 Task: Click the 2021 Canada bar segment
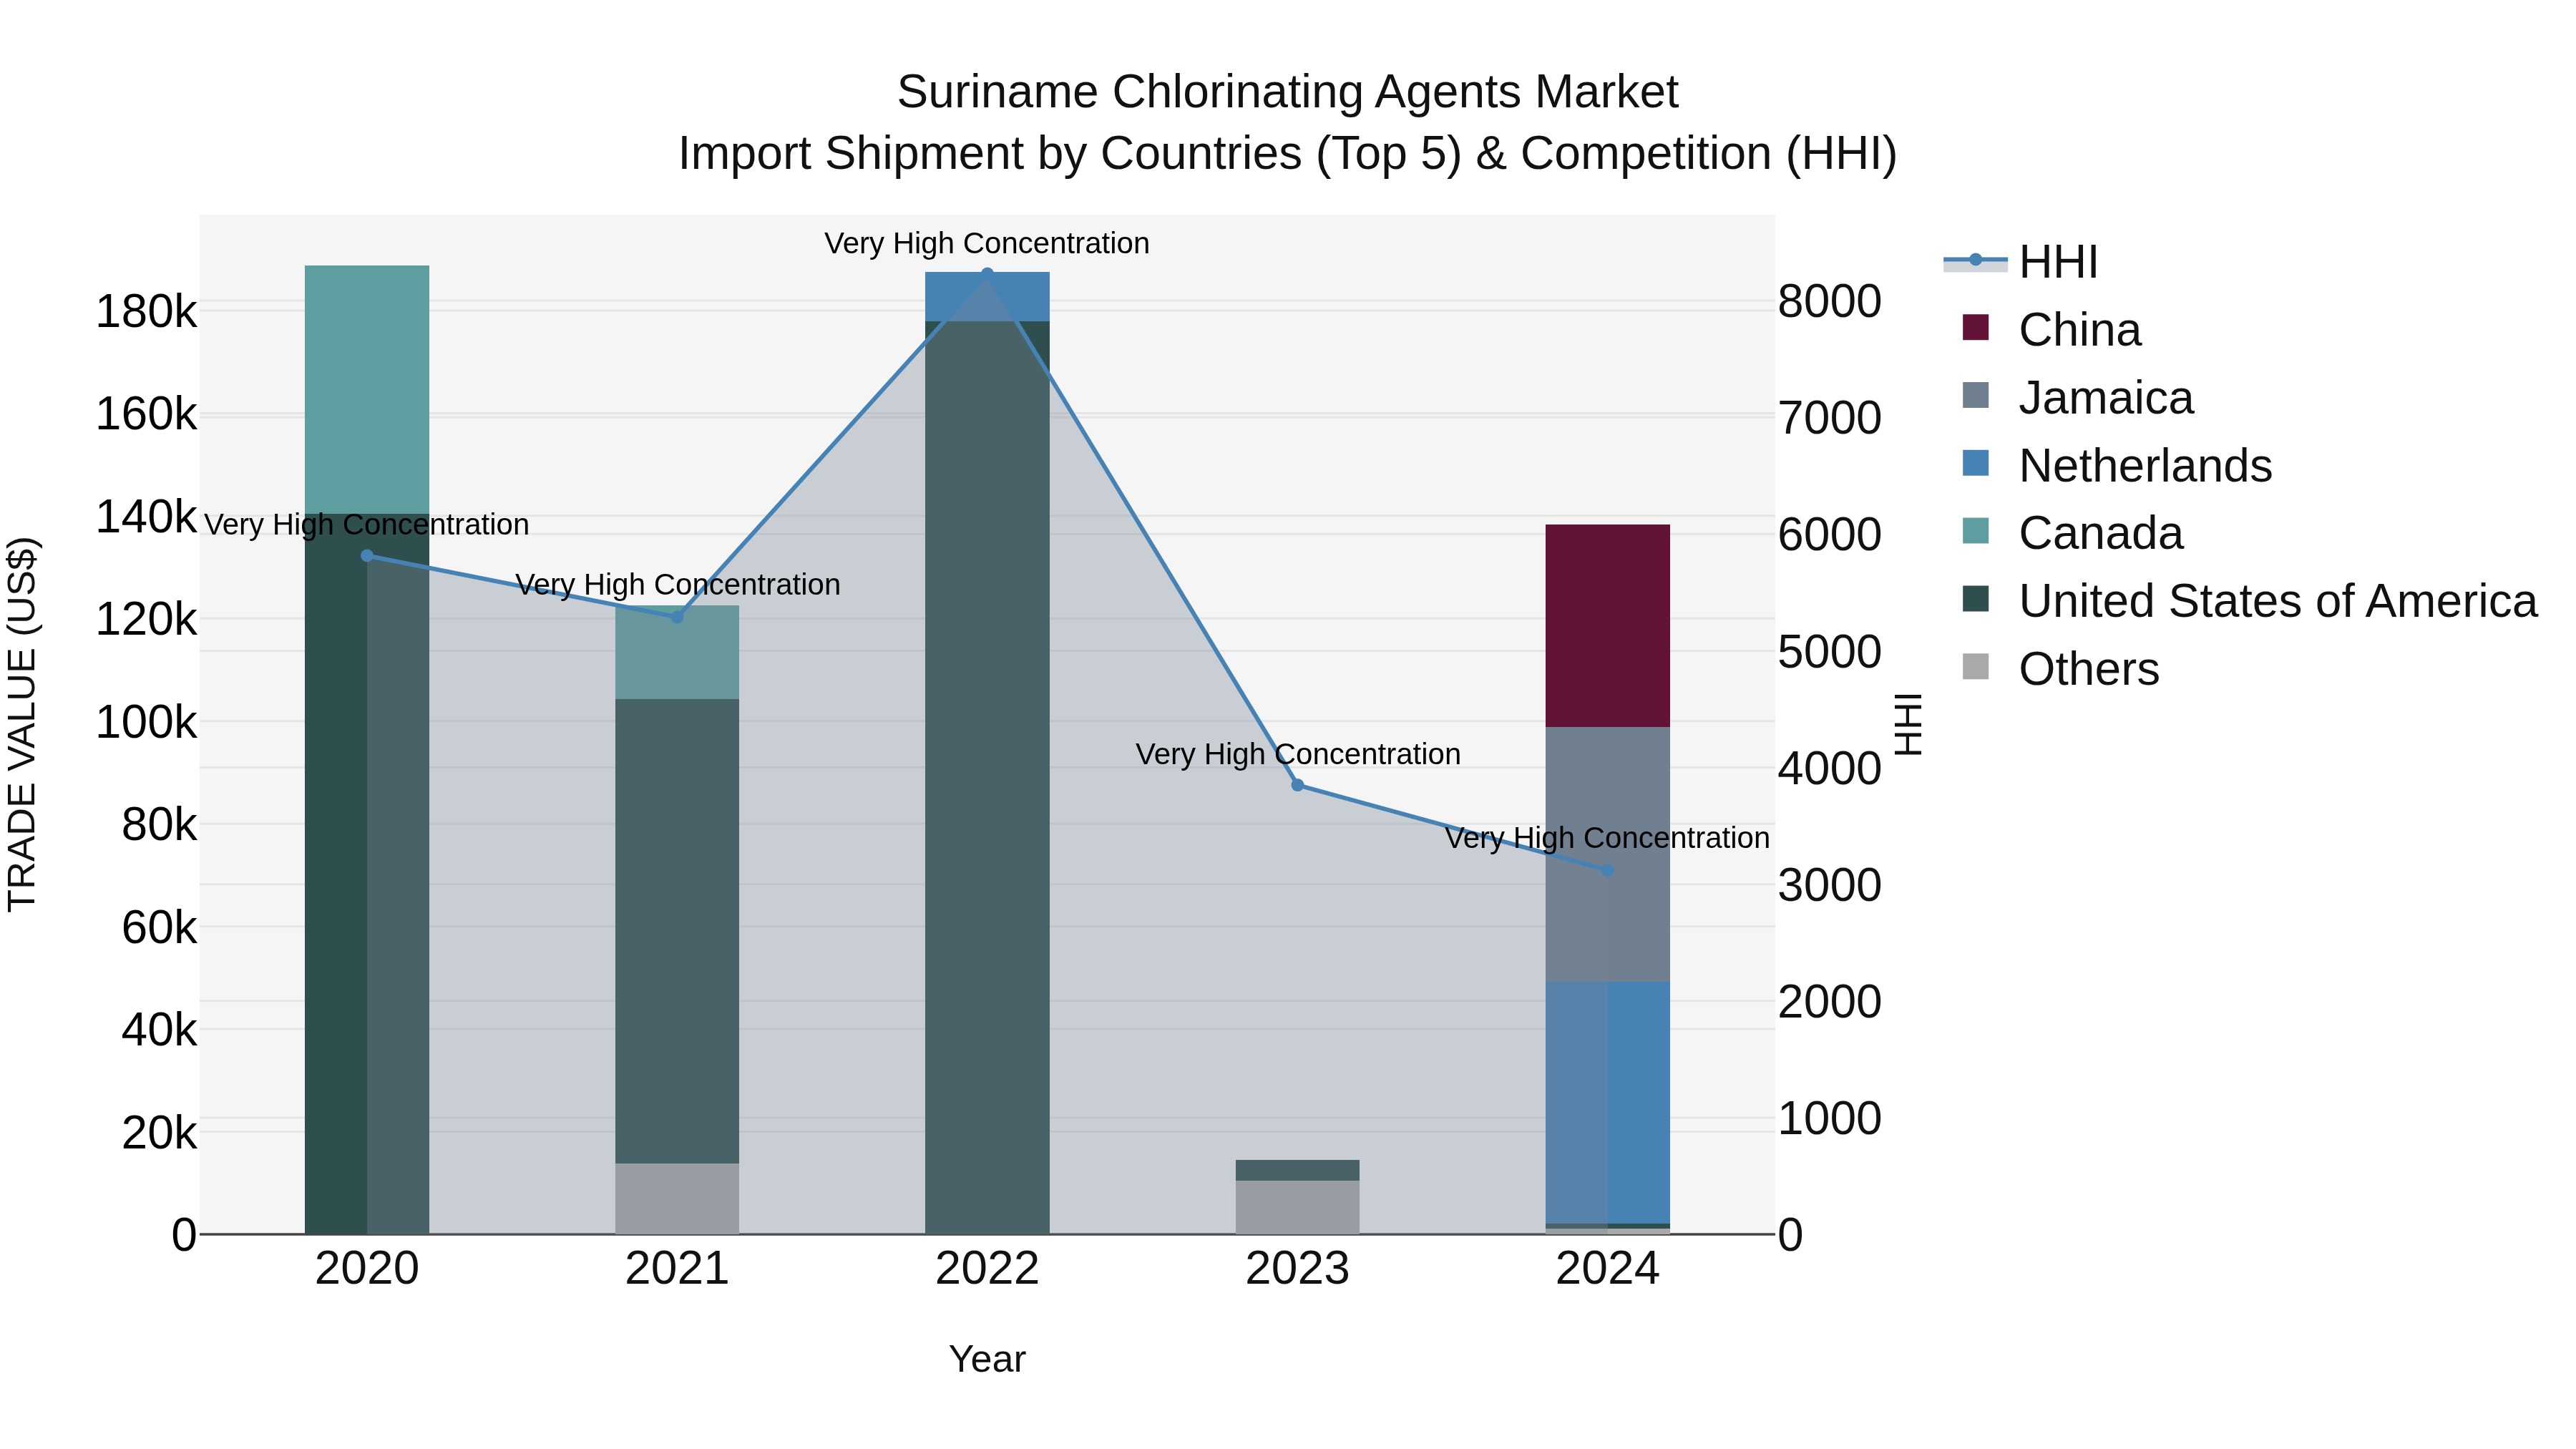coord(677,652)
